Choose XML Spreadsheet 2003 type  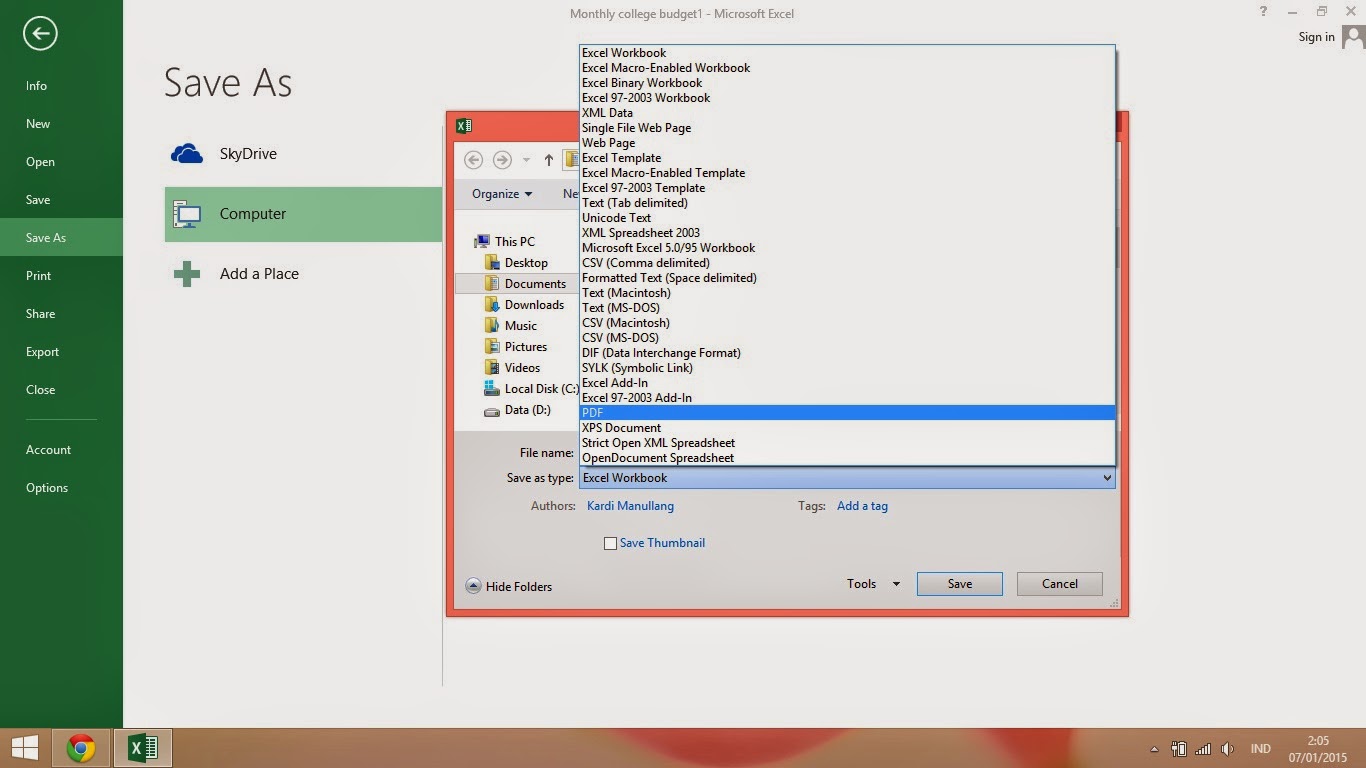pyautogui.click(x=847, y=233)
